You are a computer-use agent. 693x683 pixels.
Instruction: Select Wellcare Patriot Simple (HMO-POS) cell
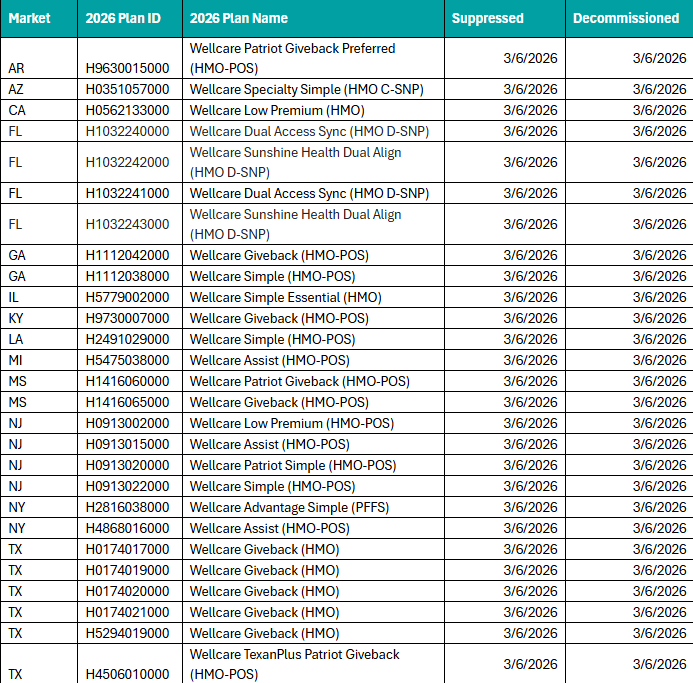(292, 465)
